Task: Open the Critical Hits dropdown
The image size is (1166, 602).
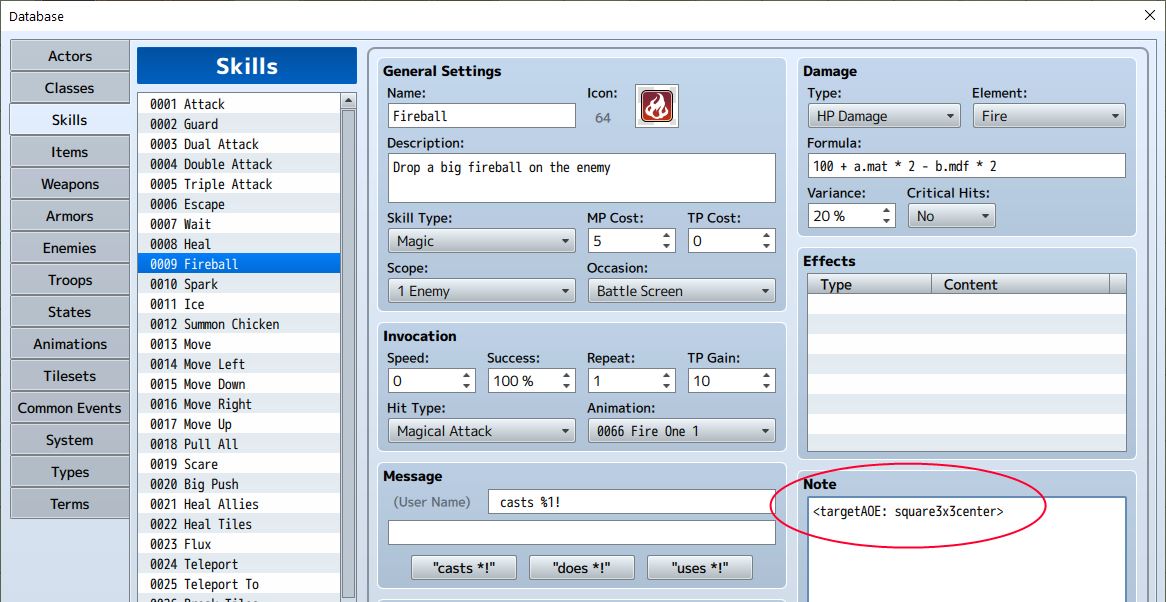Action: 951,215
